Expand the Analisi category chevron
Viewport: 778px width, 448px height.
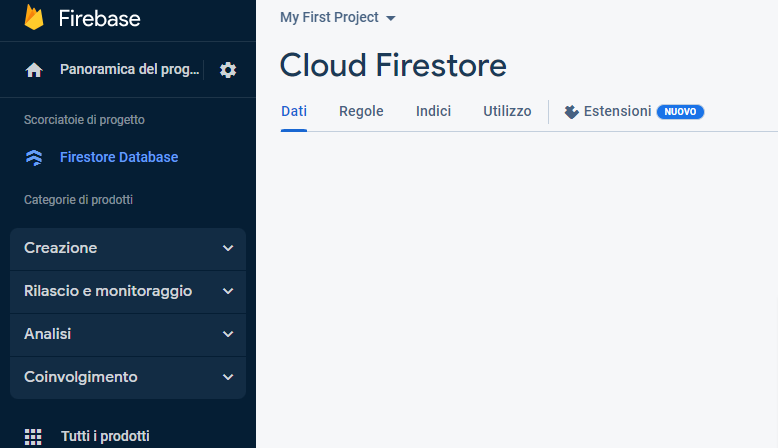228,334
